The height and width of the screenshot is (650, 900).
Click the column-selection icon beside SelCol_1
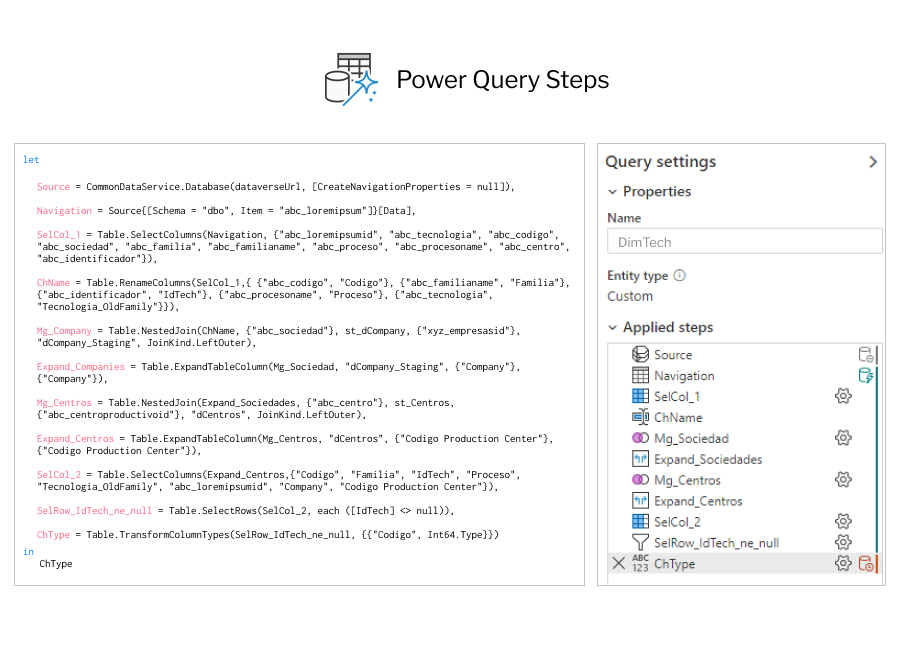640,396
